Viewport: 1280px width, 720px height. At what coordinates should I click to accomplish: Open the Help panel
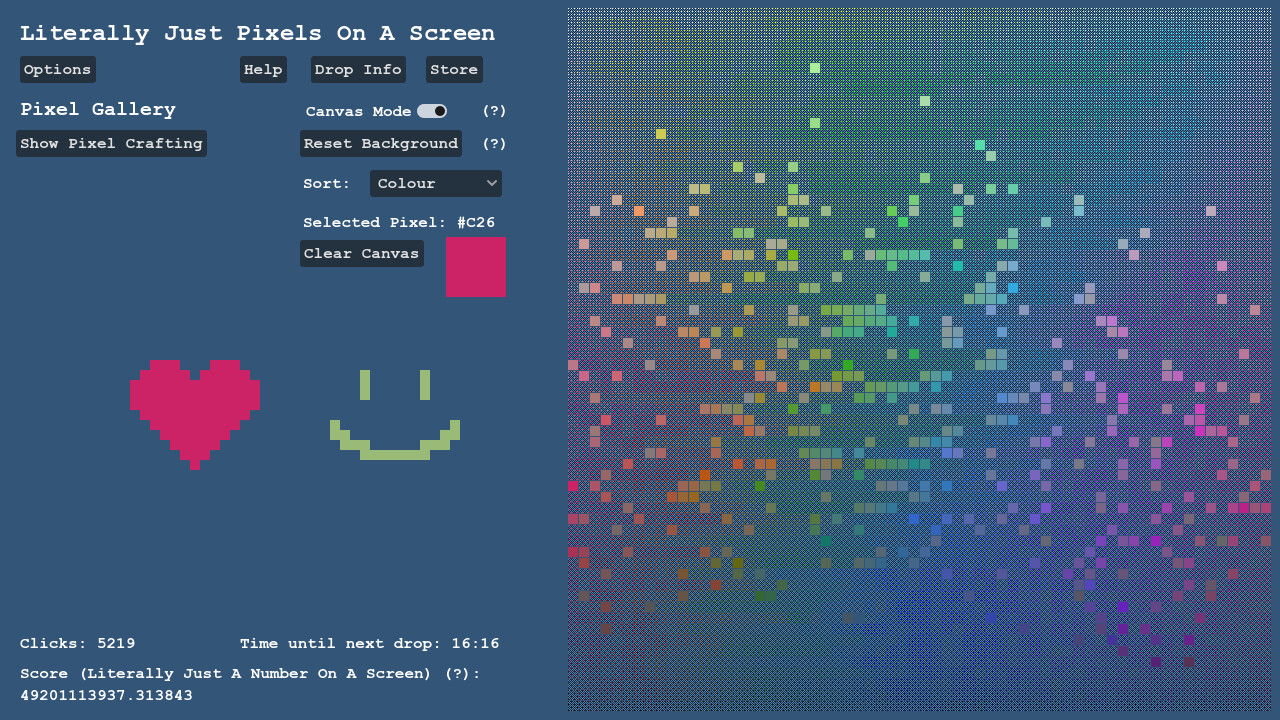262,69
